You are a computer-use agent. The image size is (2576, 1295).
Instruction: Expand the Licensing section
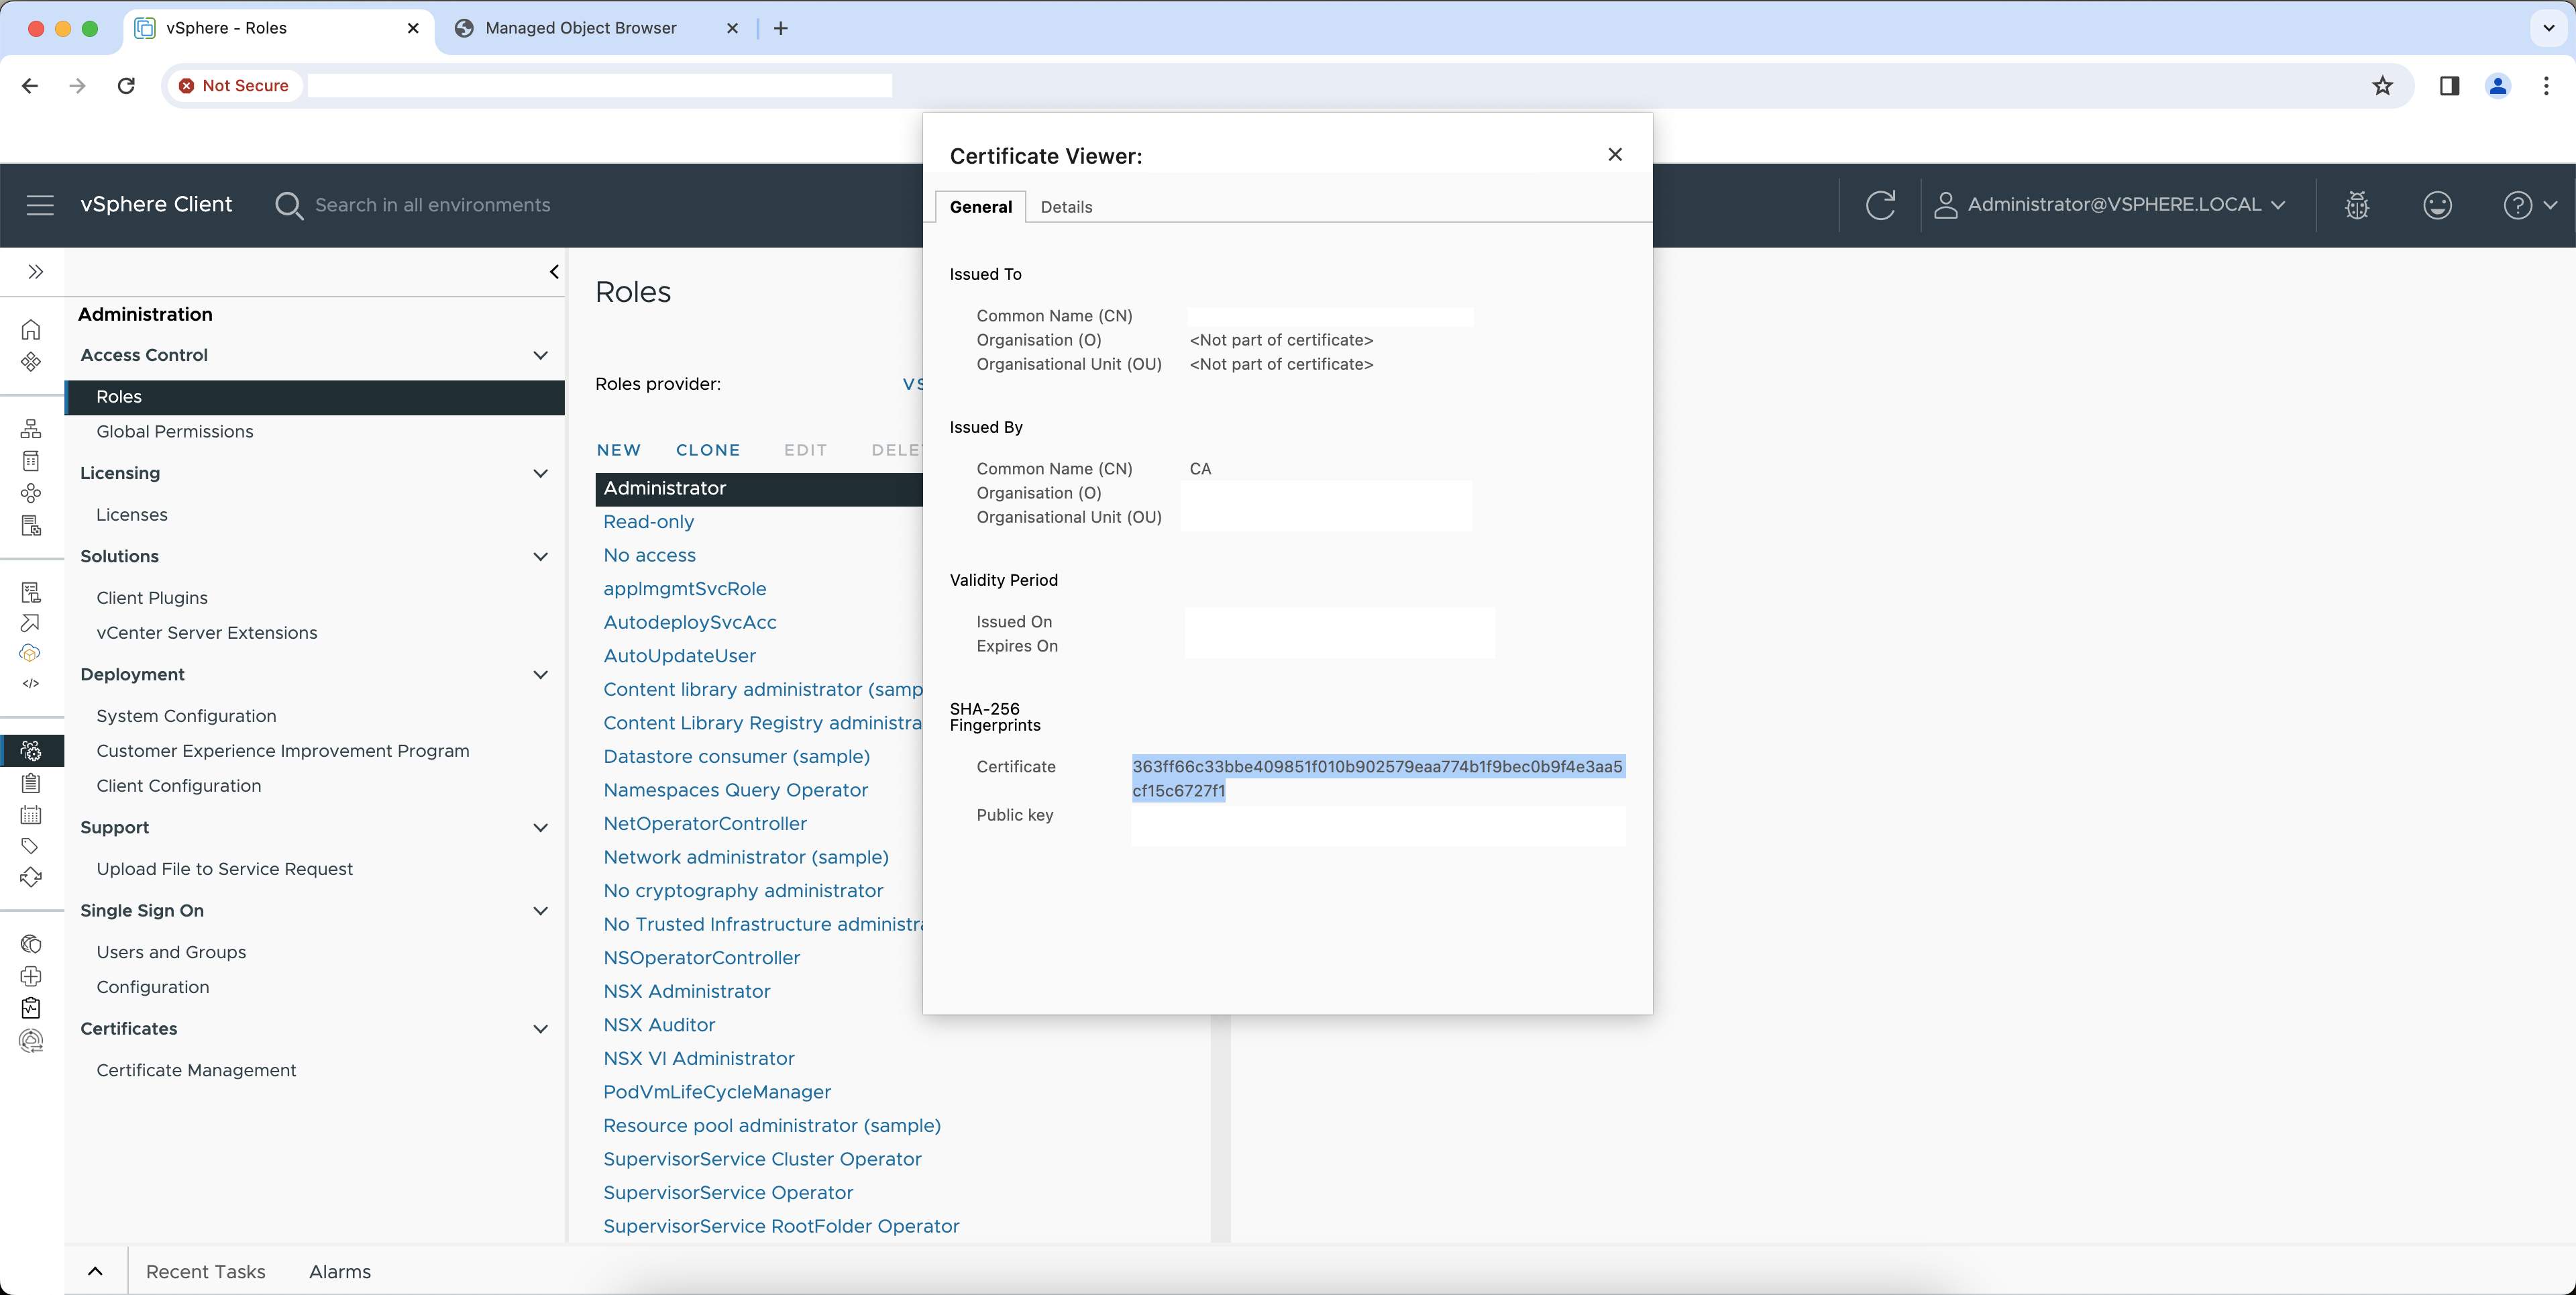tap(541, 473)
